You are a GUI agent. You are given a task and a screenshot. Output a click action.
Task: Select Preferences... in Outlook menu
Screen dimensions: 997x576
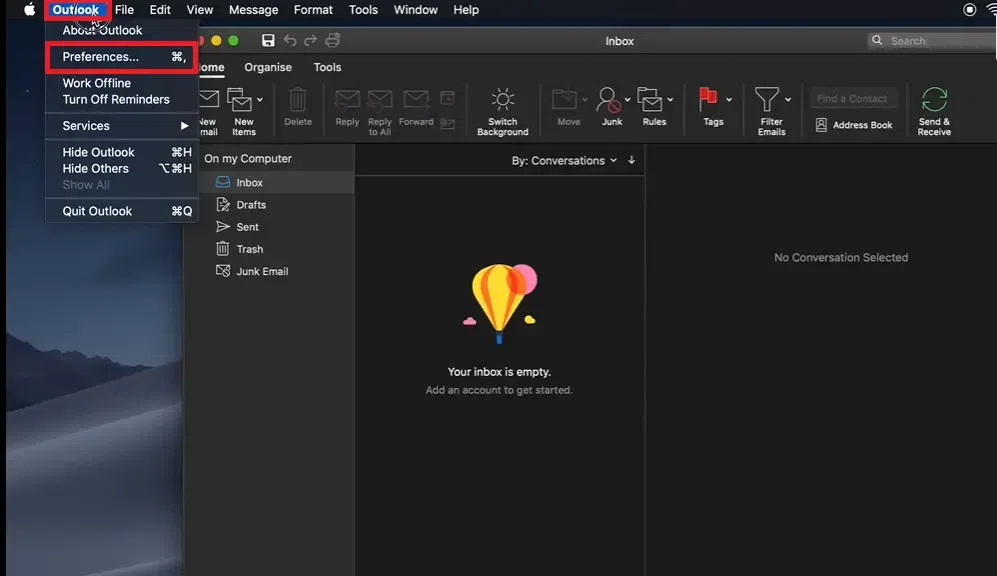click(121, 57)
